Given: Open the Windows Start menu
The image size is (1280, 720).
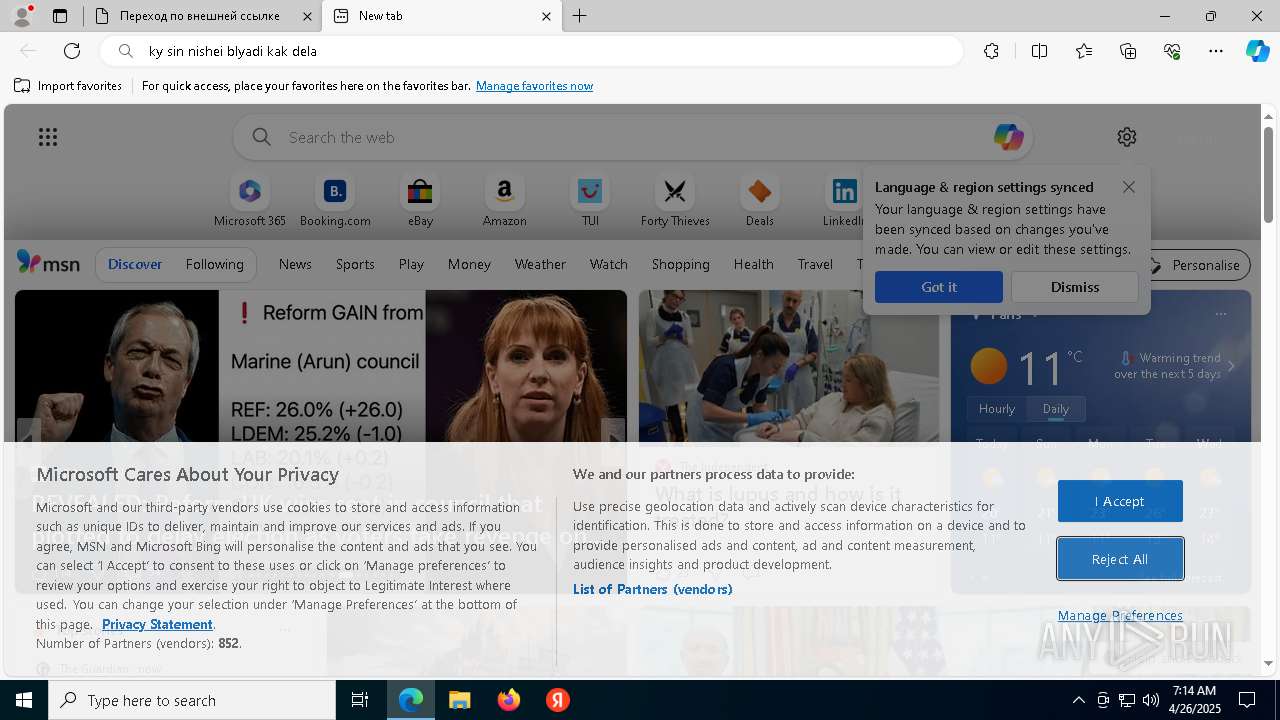Looking at the screenshot, I should pos(24,700).
